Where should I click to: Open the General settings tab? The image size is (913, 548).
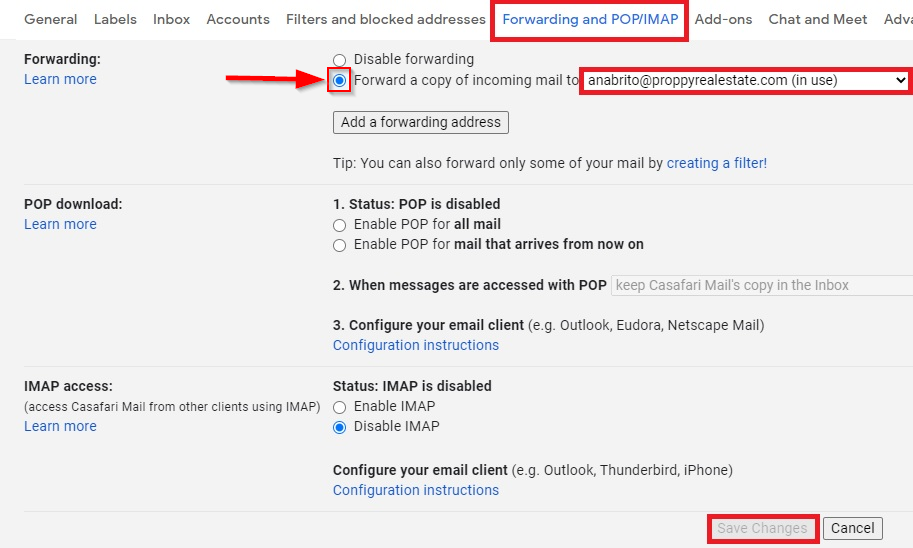(x=51, y=19)
